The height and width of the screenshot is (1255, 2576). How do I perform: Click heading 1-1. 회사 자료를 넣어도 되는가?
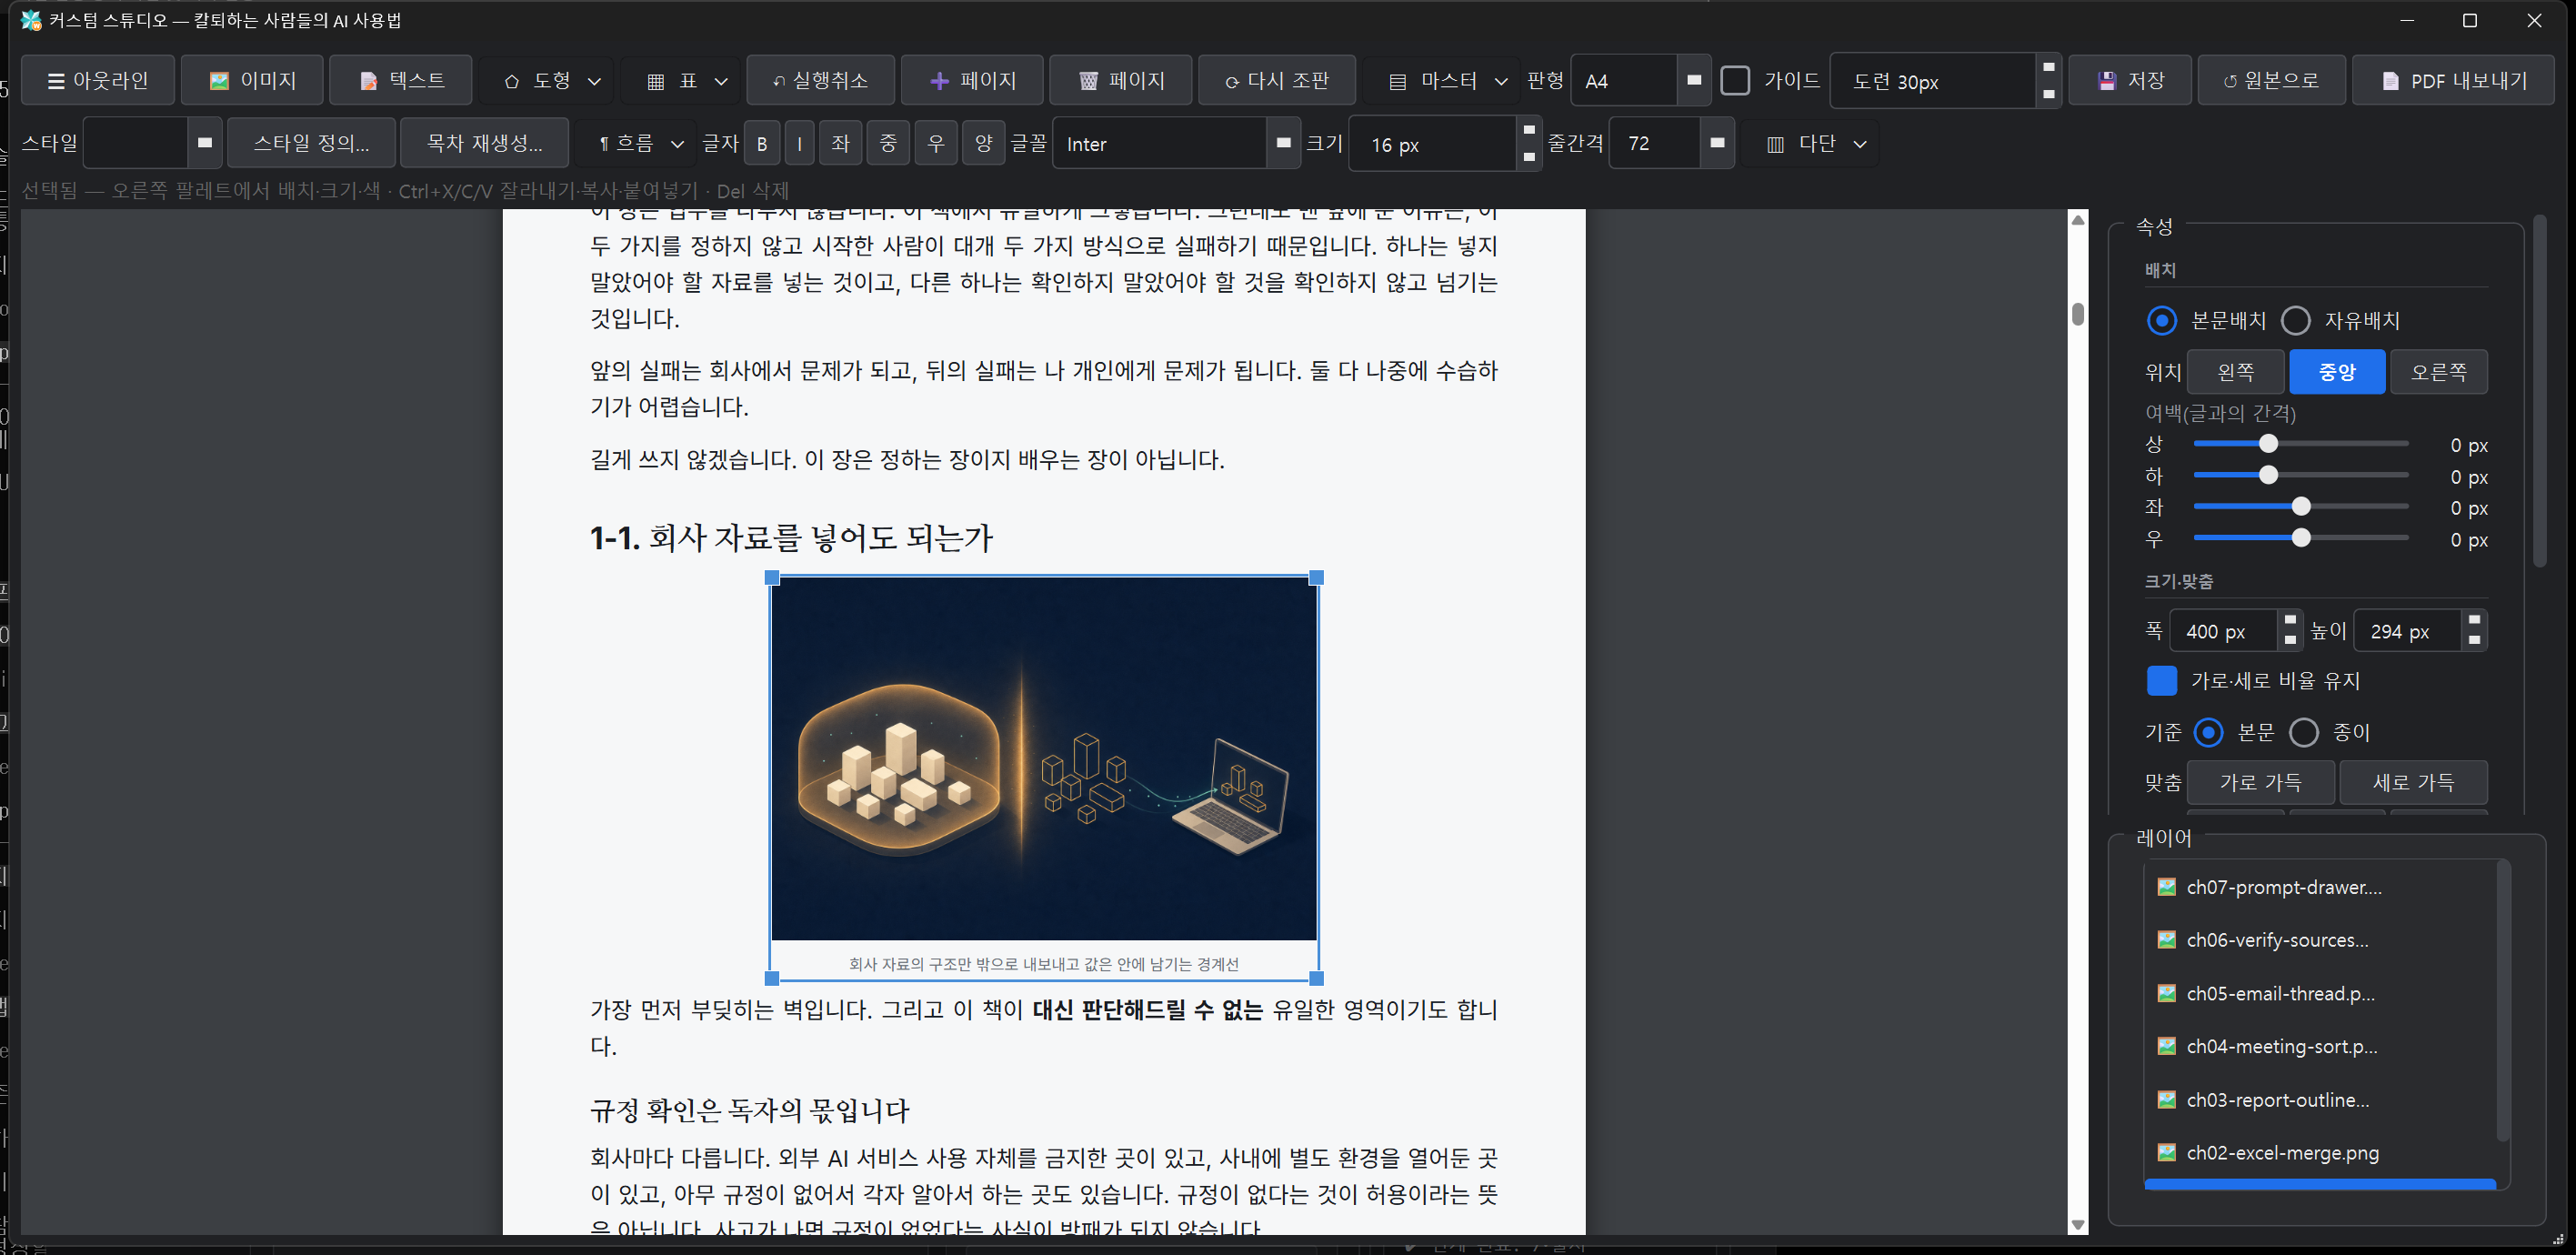click(791, 539)
